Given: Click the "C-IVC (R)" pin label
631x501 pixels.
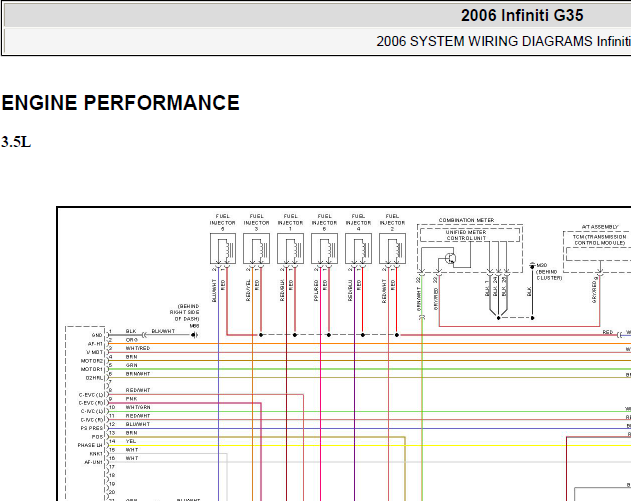Looking at the screenshot, I should [x=92, y=420].
